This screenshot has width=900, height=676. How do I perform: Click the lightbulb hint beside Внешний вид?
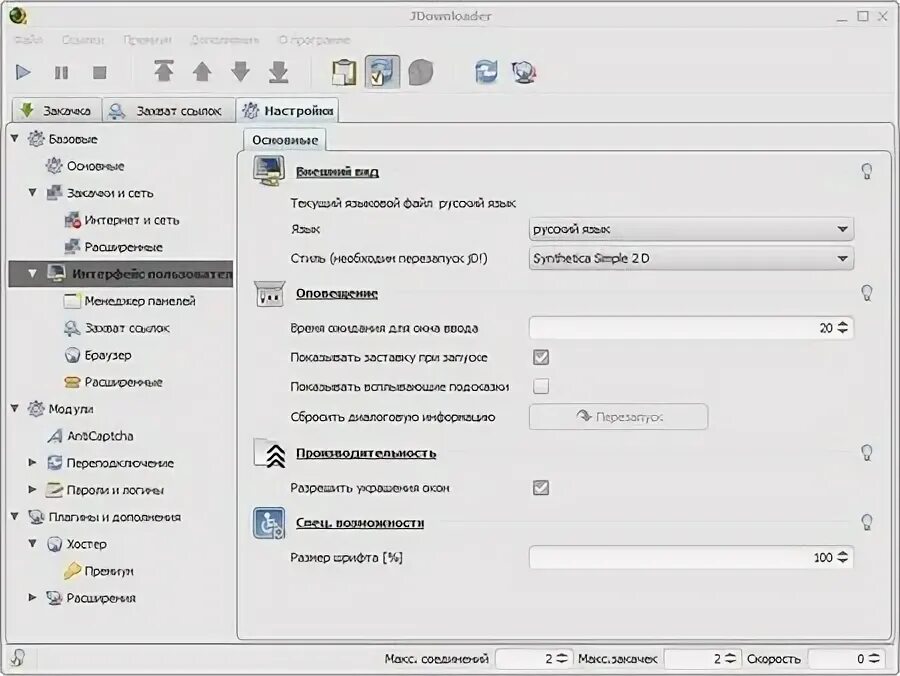pyautogui.click(x=867, y=171)
